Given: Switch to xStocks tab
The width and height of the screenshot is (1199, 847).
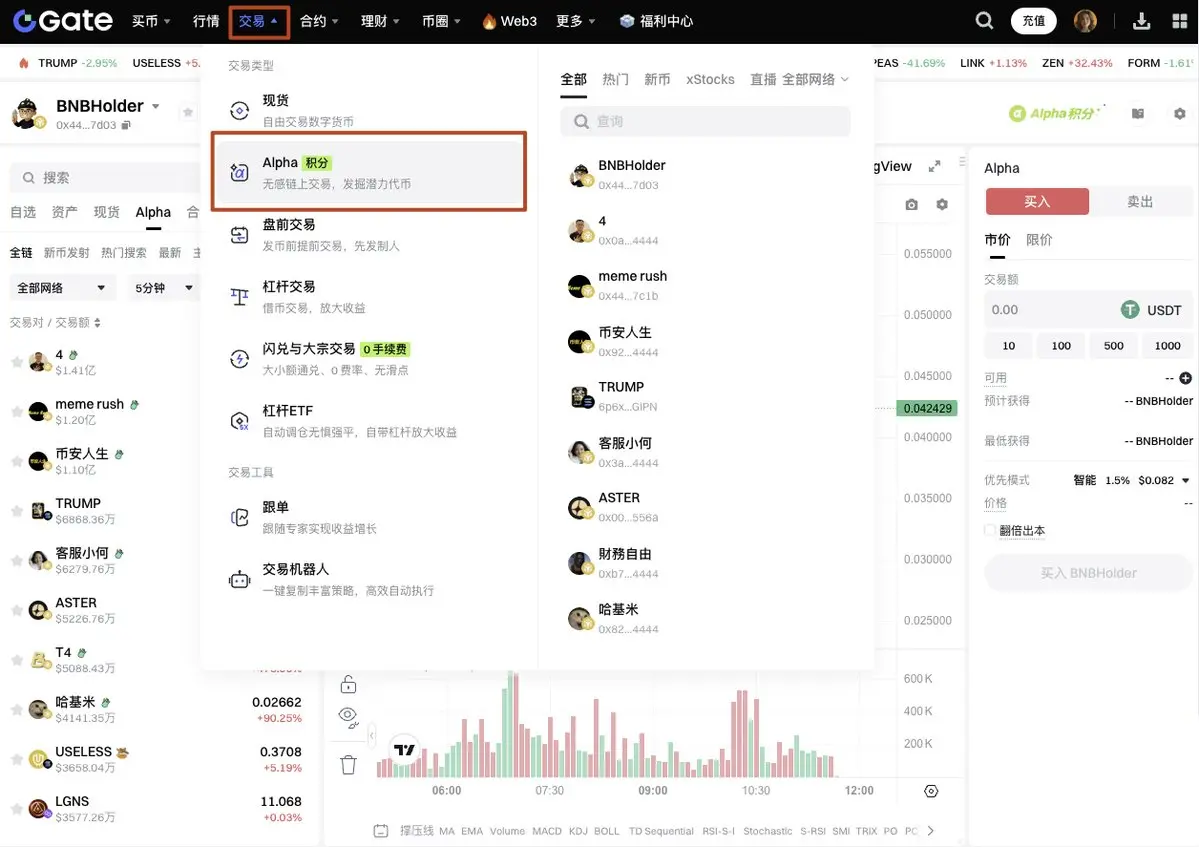Looking at the screenshot, I should [x=710, y=80].
